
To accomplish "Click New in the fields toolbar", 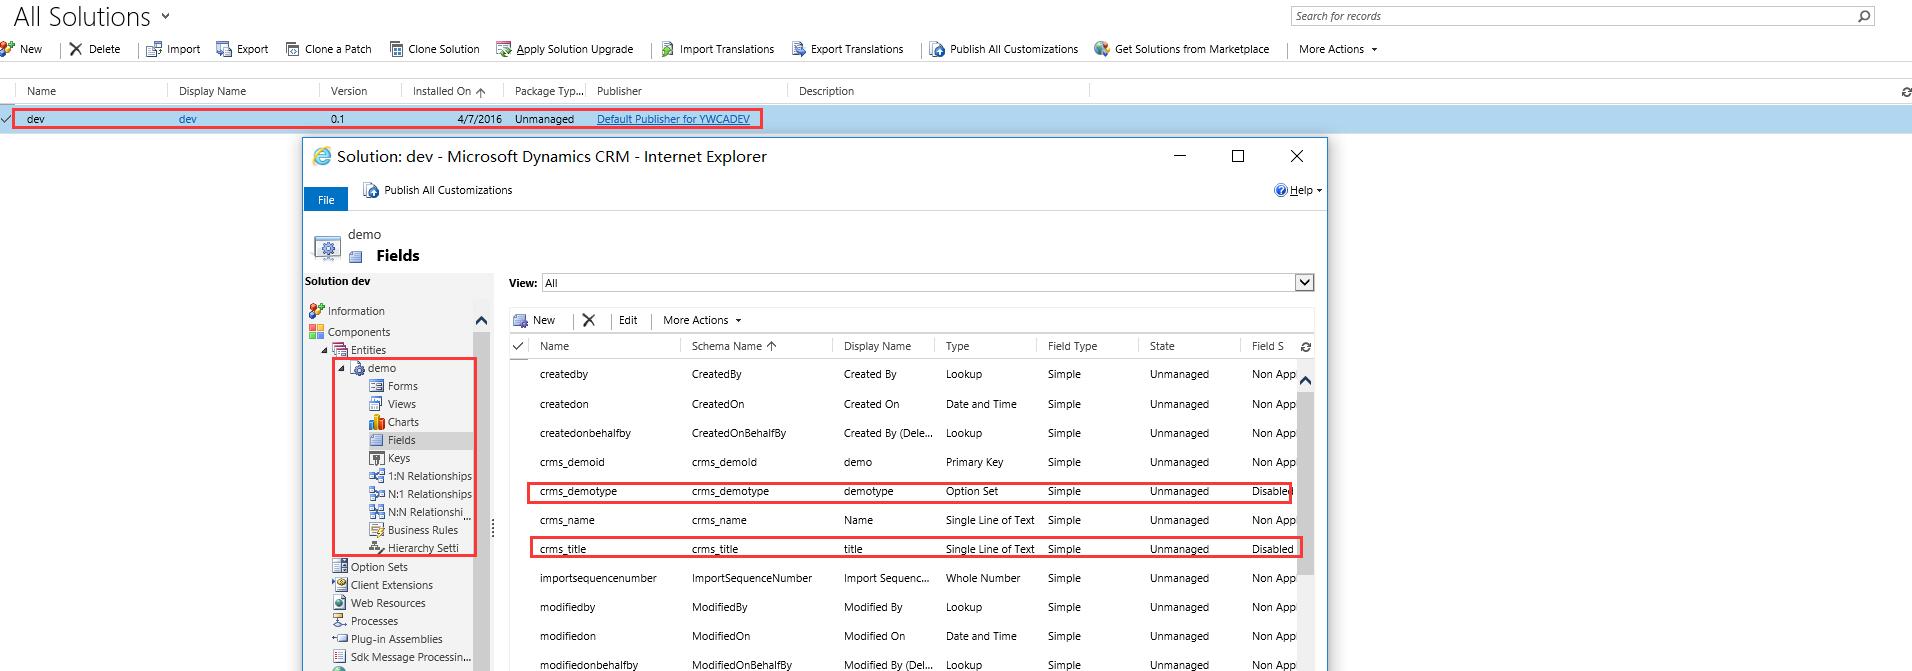I will (534, 320).
